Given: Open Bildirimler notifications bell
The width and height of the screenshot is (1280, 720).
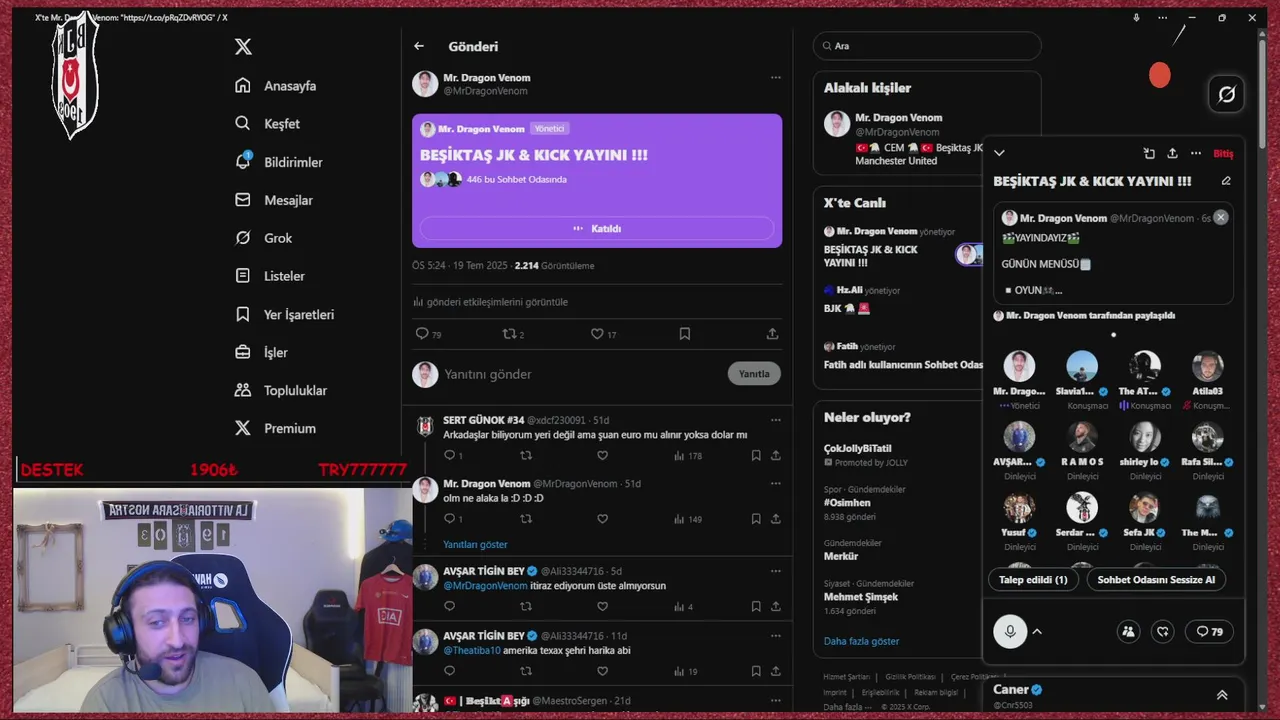Looking at the screenshot, I should [243, 162].
